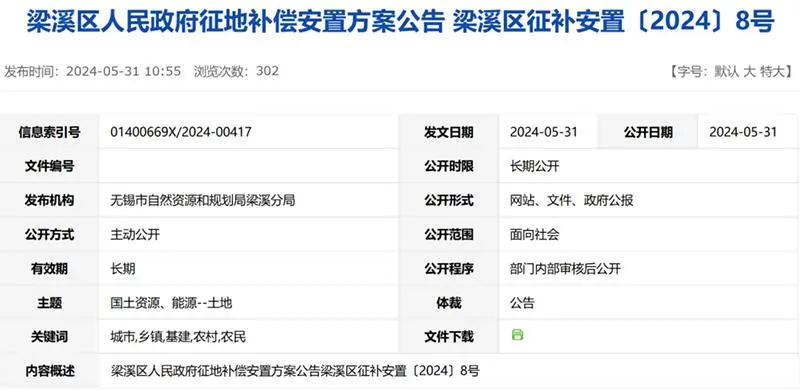
Task: Select 无锡市自然资源和规划局梁溪分局 text
Action: pyautogui.click(x=203, y=200)
